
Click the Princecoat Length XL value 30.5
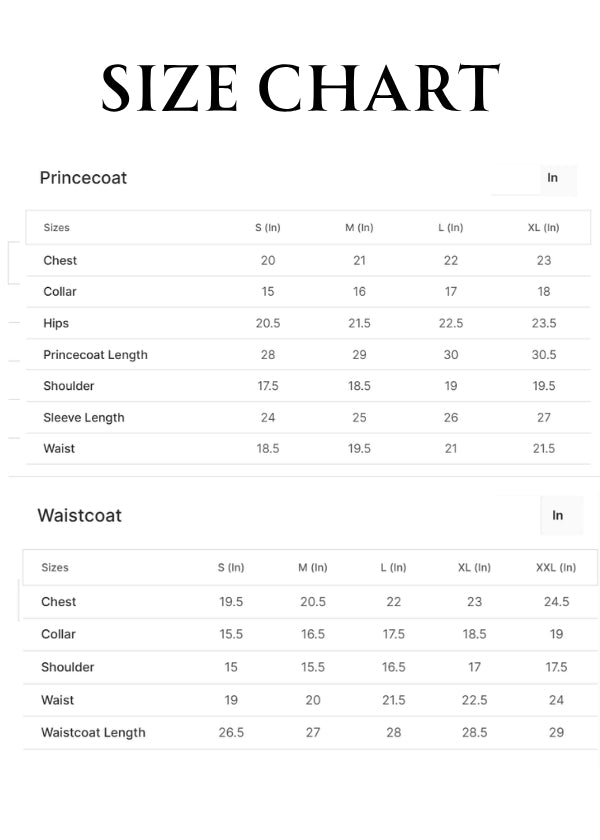[544, 355]
